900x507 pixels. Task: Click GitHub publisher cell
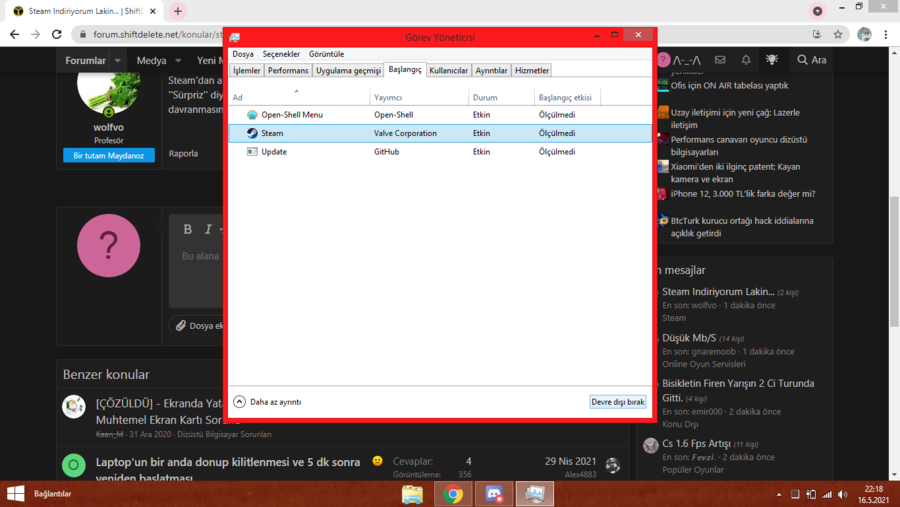pyautogui.click(x=387, y=152)
